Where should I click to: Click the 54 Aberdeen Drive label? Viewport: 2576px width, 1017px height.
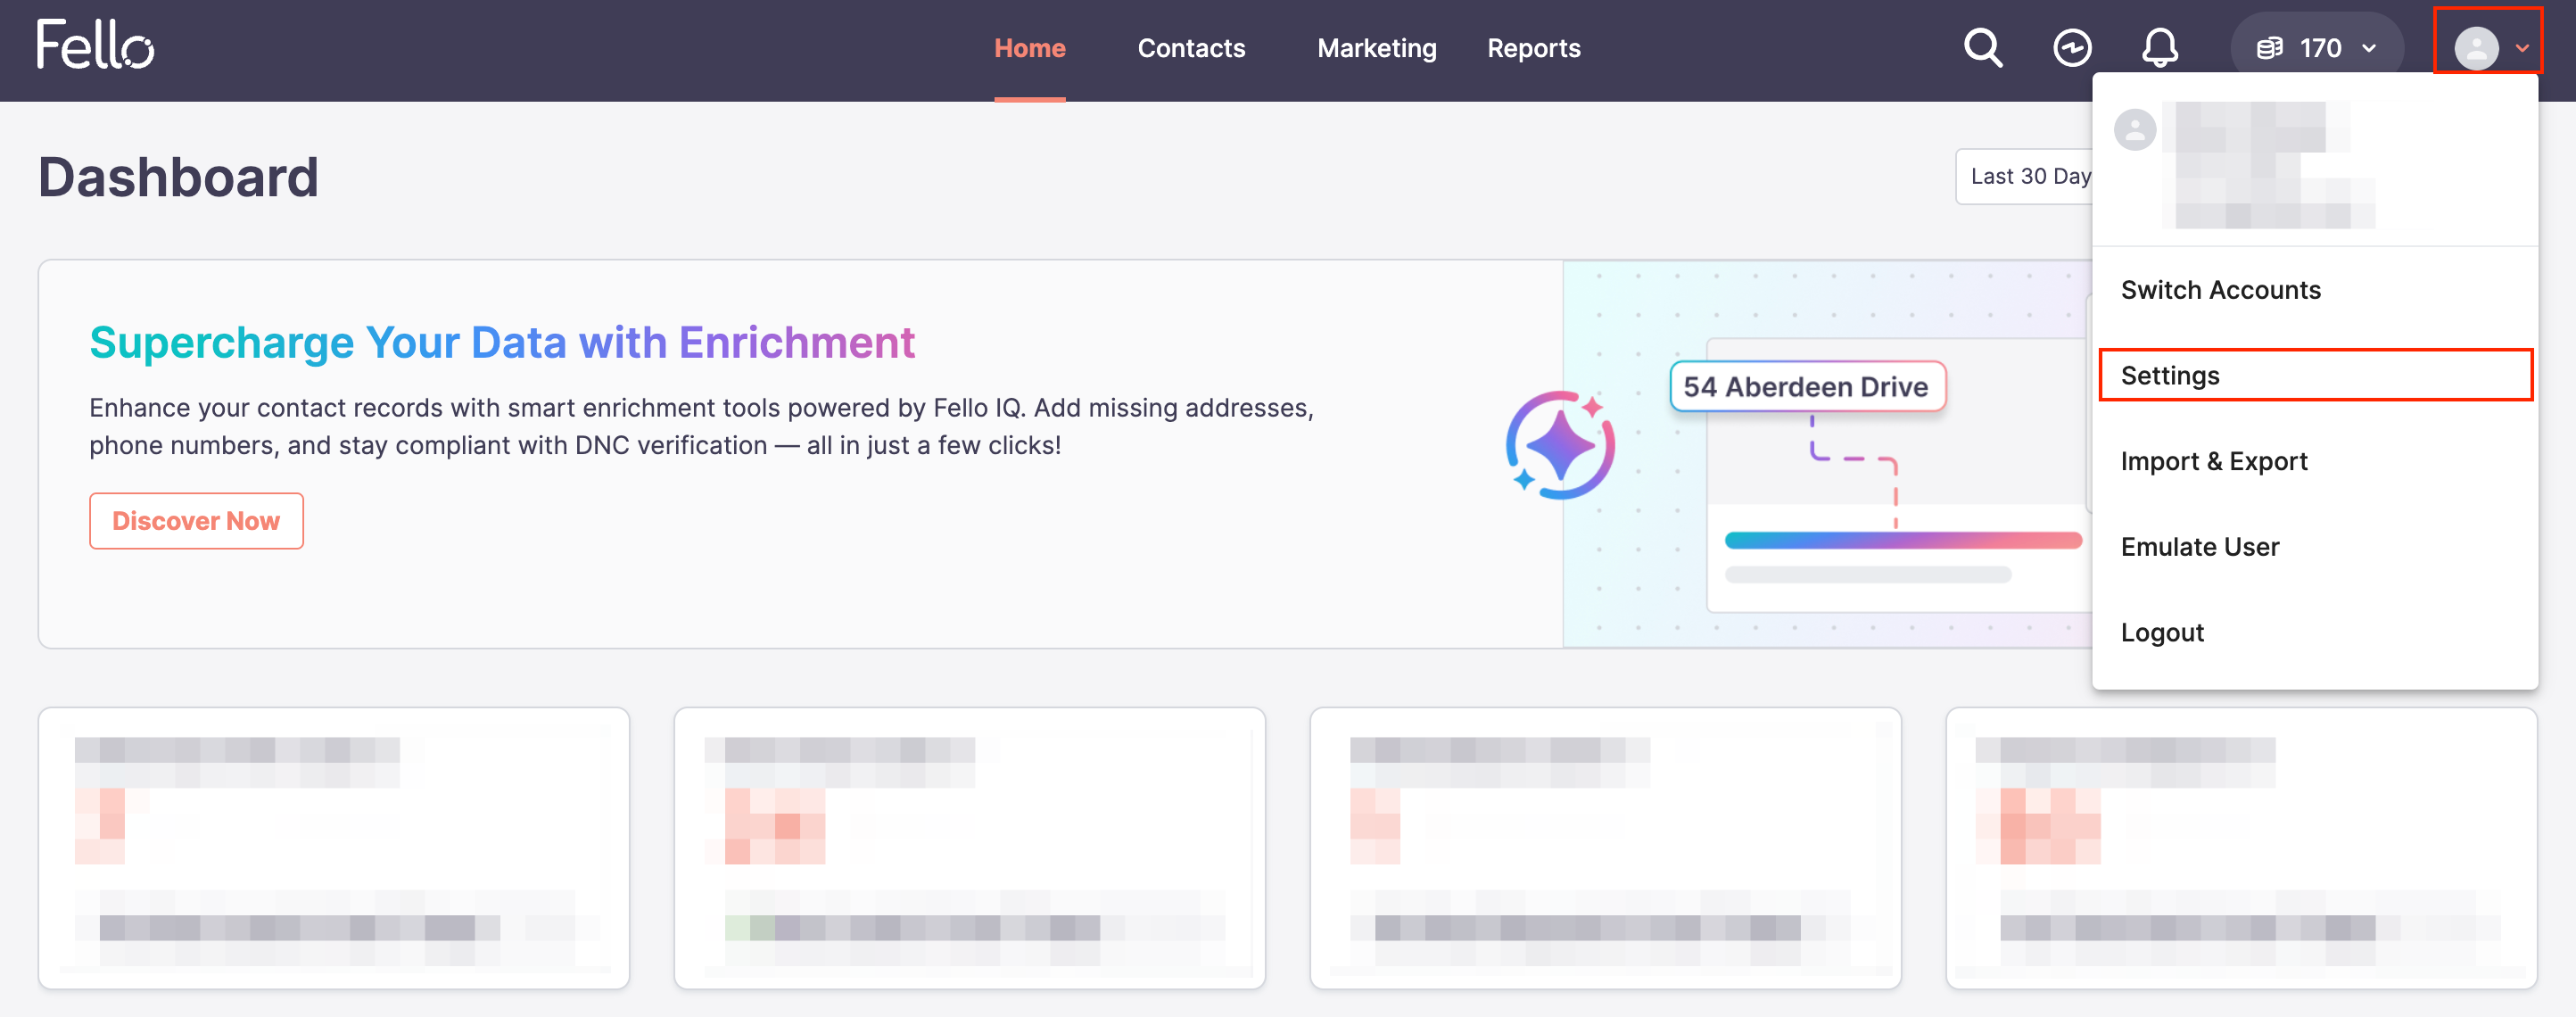pyautogui.click(x=1806, y=387)
